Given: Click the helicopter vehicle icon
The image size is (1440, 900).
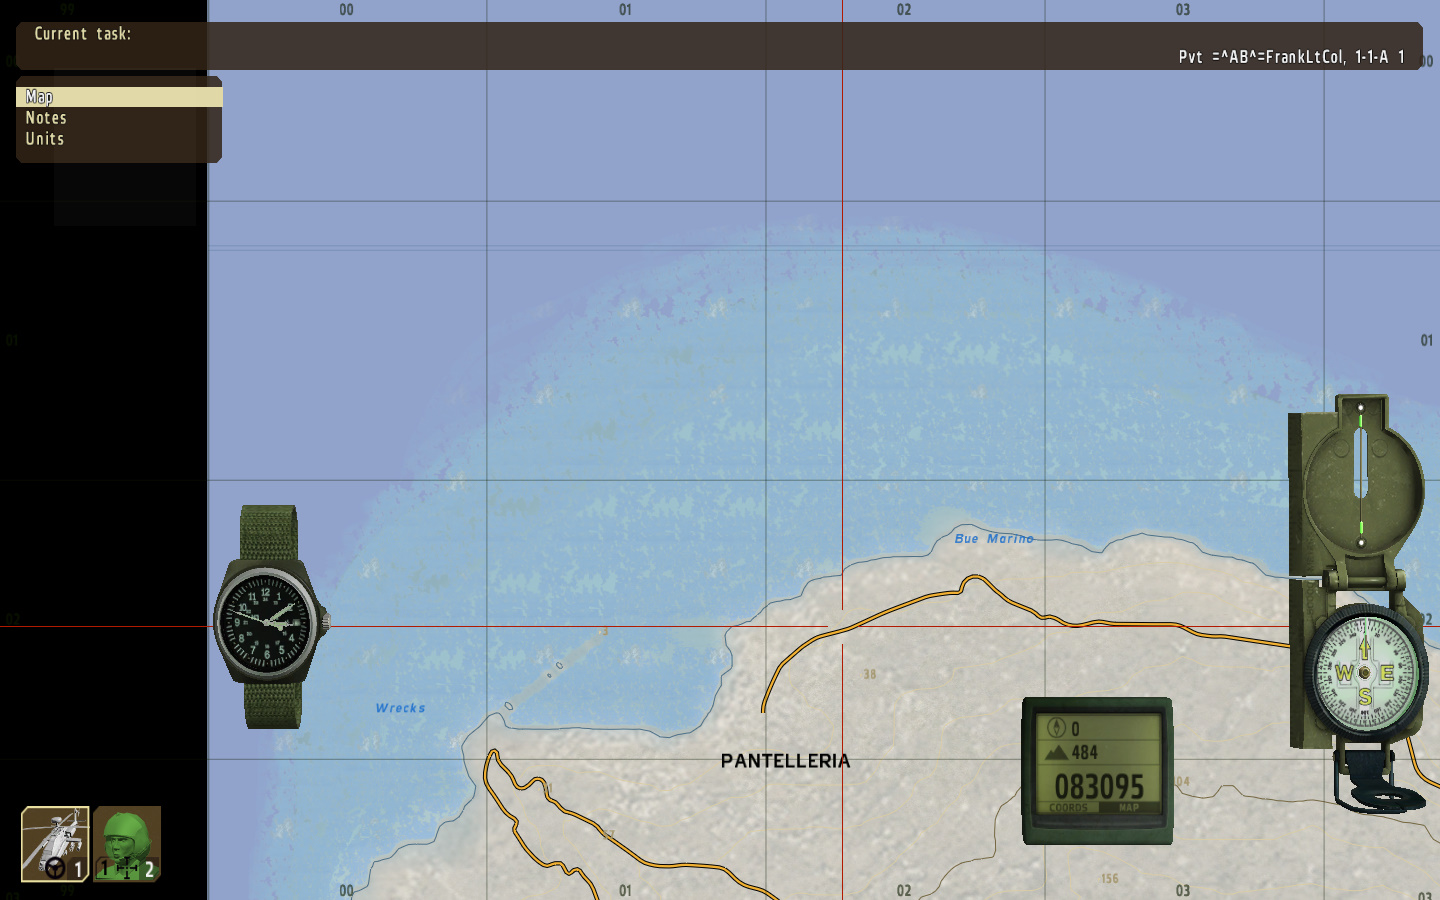Looking at the screenshot, I should [x=55, y=844].
